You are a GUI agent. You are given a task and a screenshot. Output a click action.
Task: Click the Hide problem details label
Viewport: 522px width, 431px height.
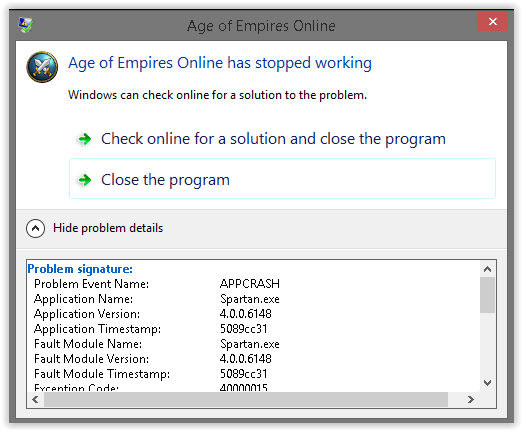click(108, 228)
